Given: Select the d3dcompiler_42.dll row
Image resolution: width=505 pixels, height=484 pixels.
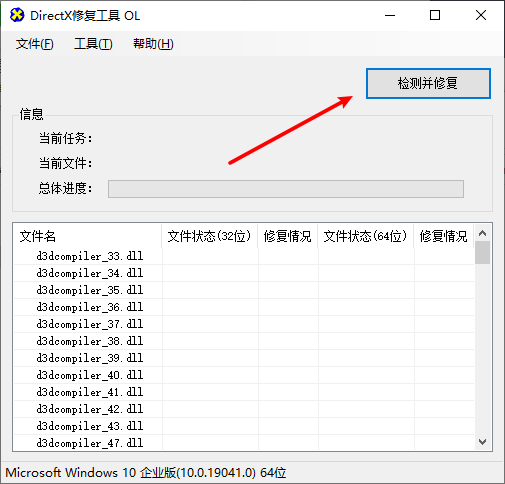Looking at the screenshot, I should pos(244,409).
